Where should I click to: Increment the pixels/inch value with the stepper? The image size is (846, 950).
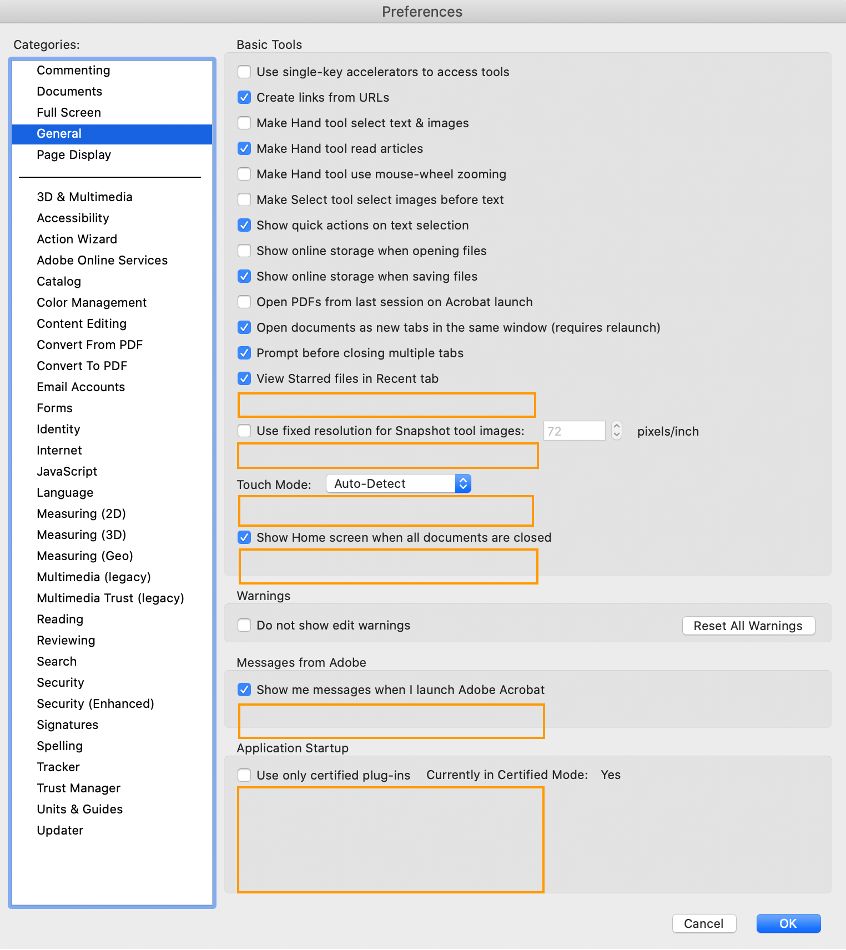[x=616, y=426]
